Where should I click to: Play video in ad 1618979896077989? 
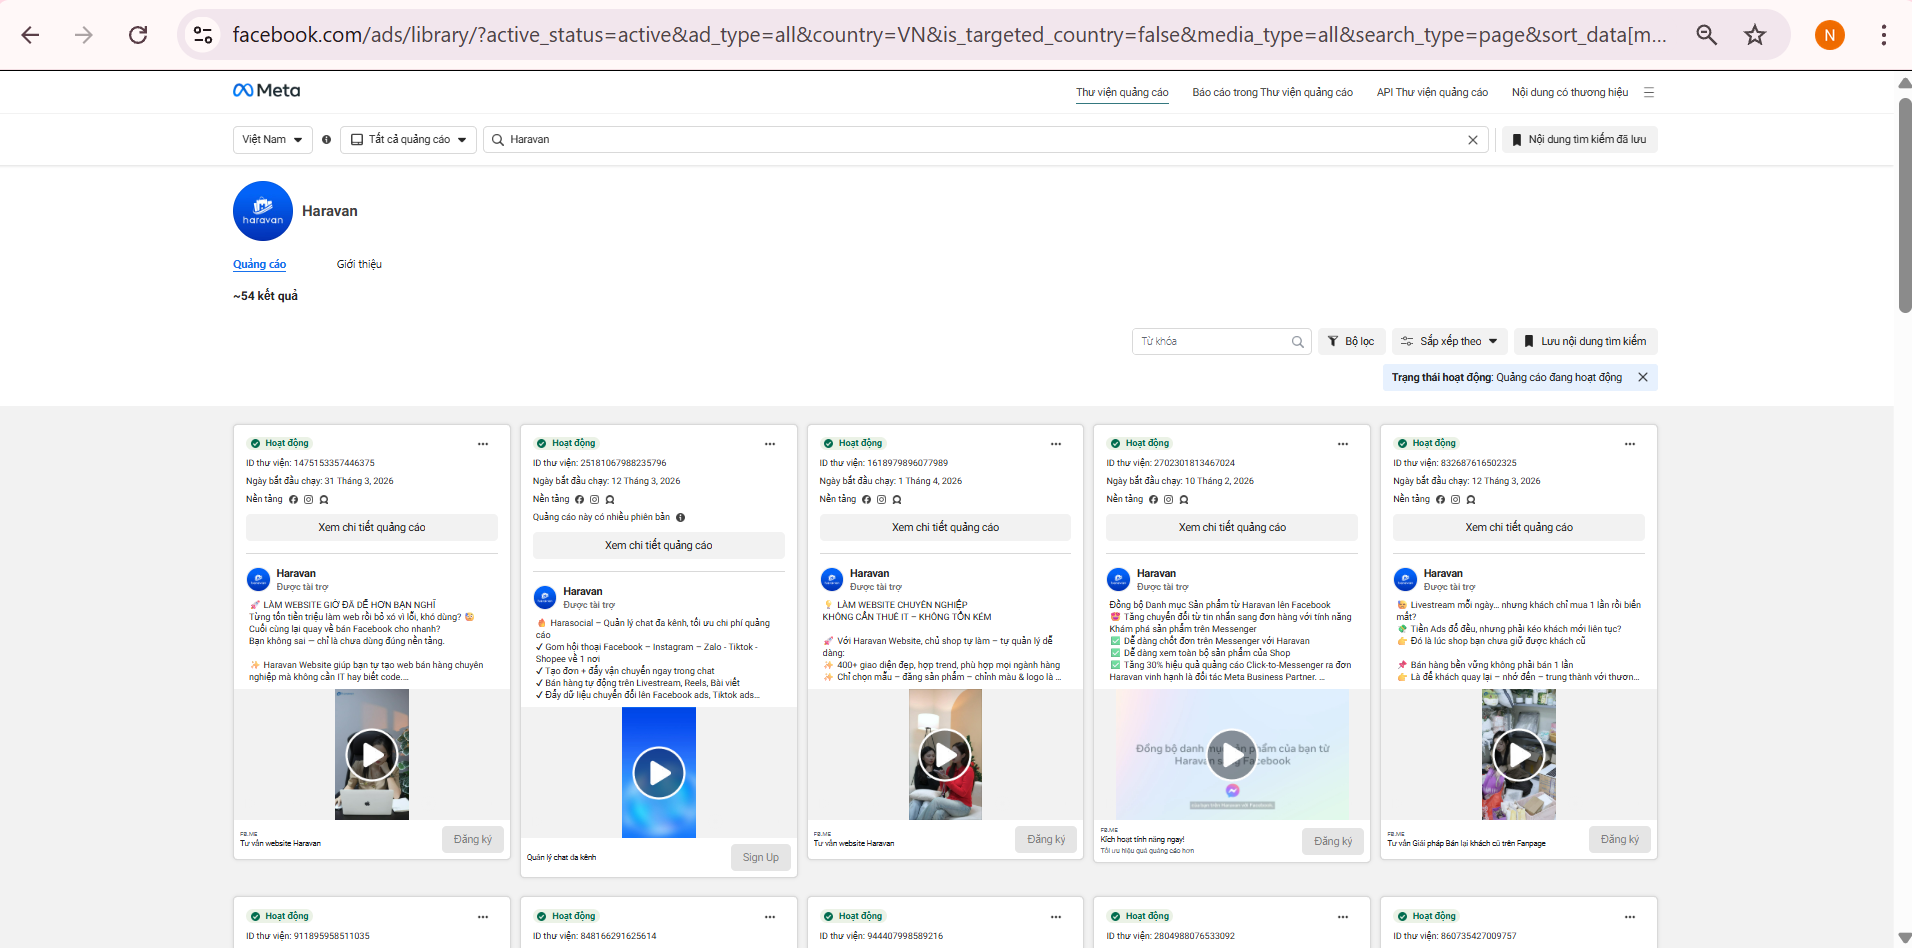point(945,755)
